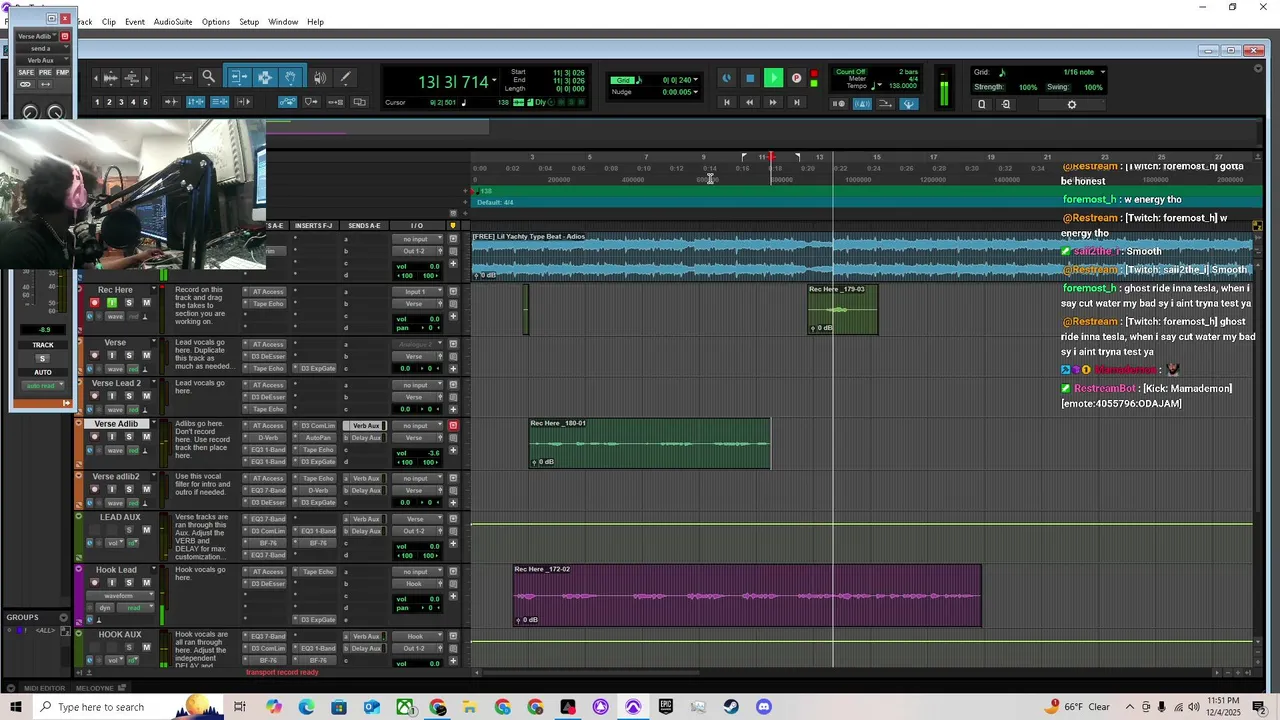Open the waveform view selector on Hook Lead
This screenshot has height=720, width=1280.
[122, 596]
